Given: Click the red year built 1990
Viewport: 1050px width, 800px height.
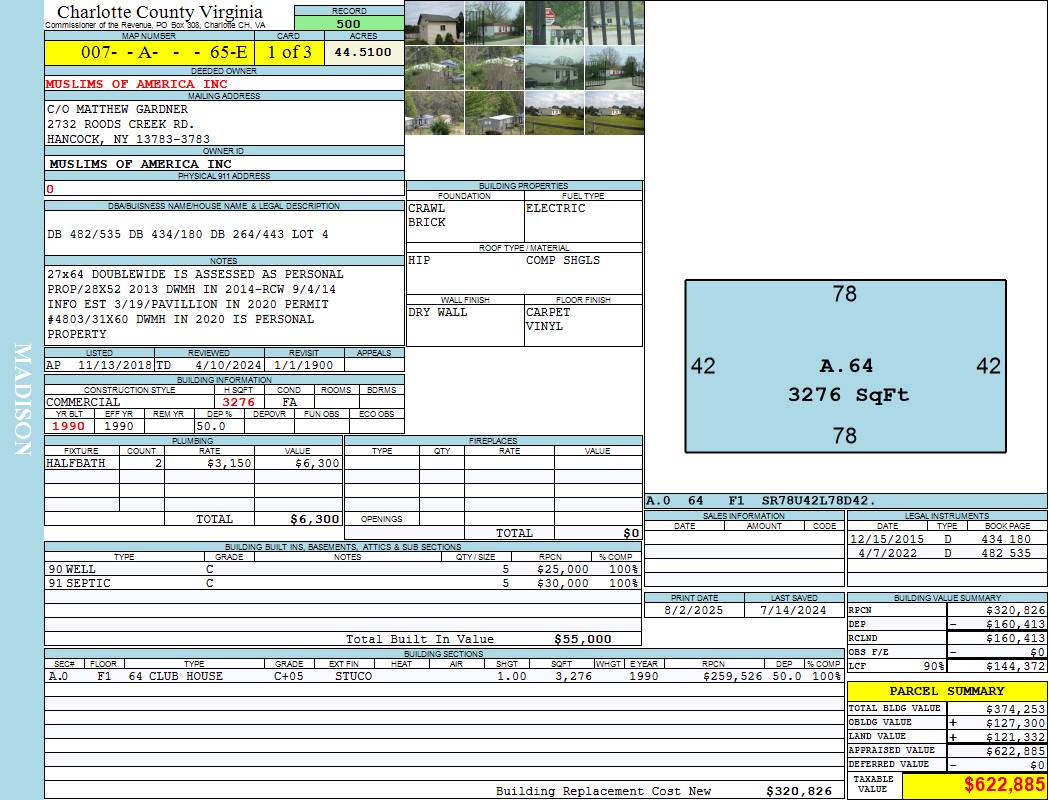Looking at the screenshot, I should [69, 426].
